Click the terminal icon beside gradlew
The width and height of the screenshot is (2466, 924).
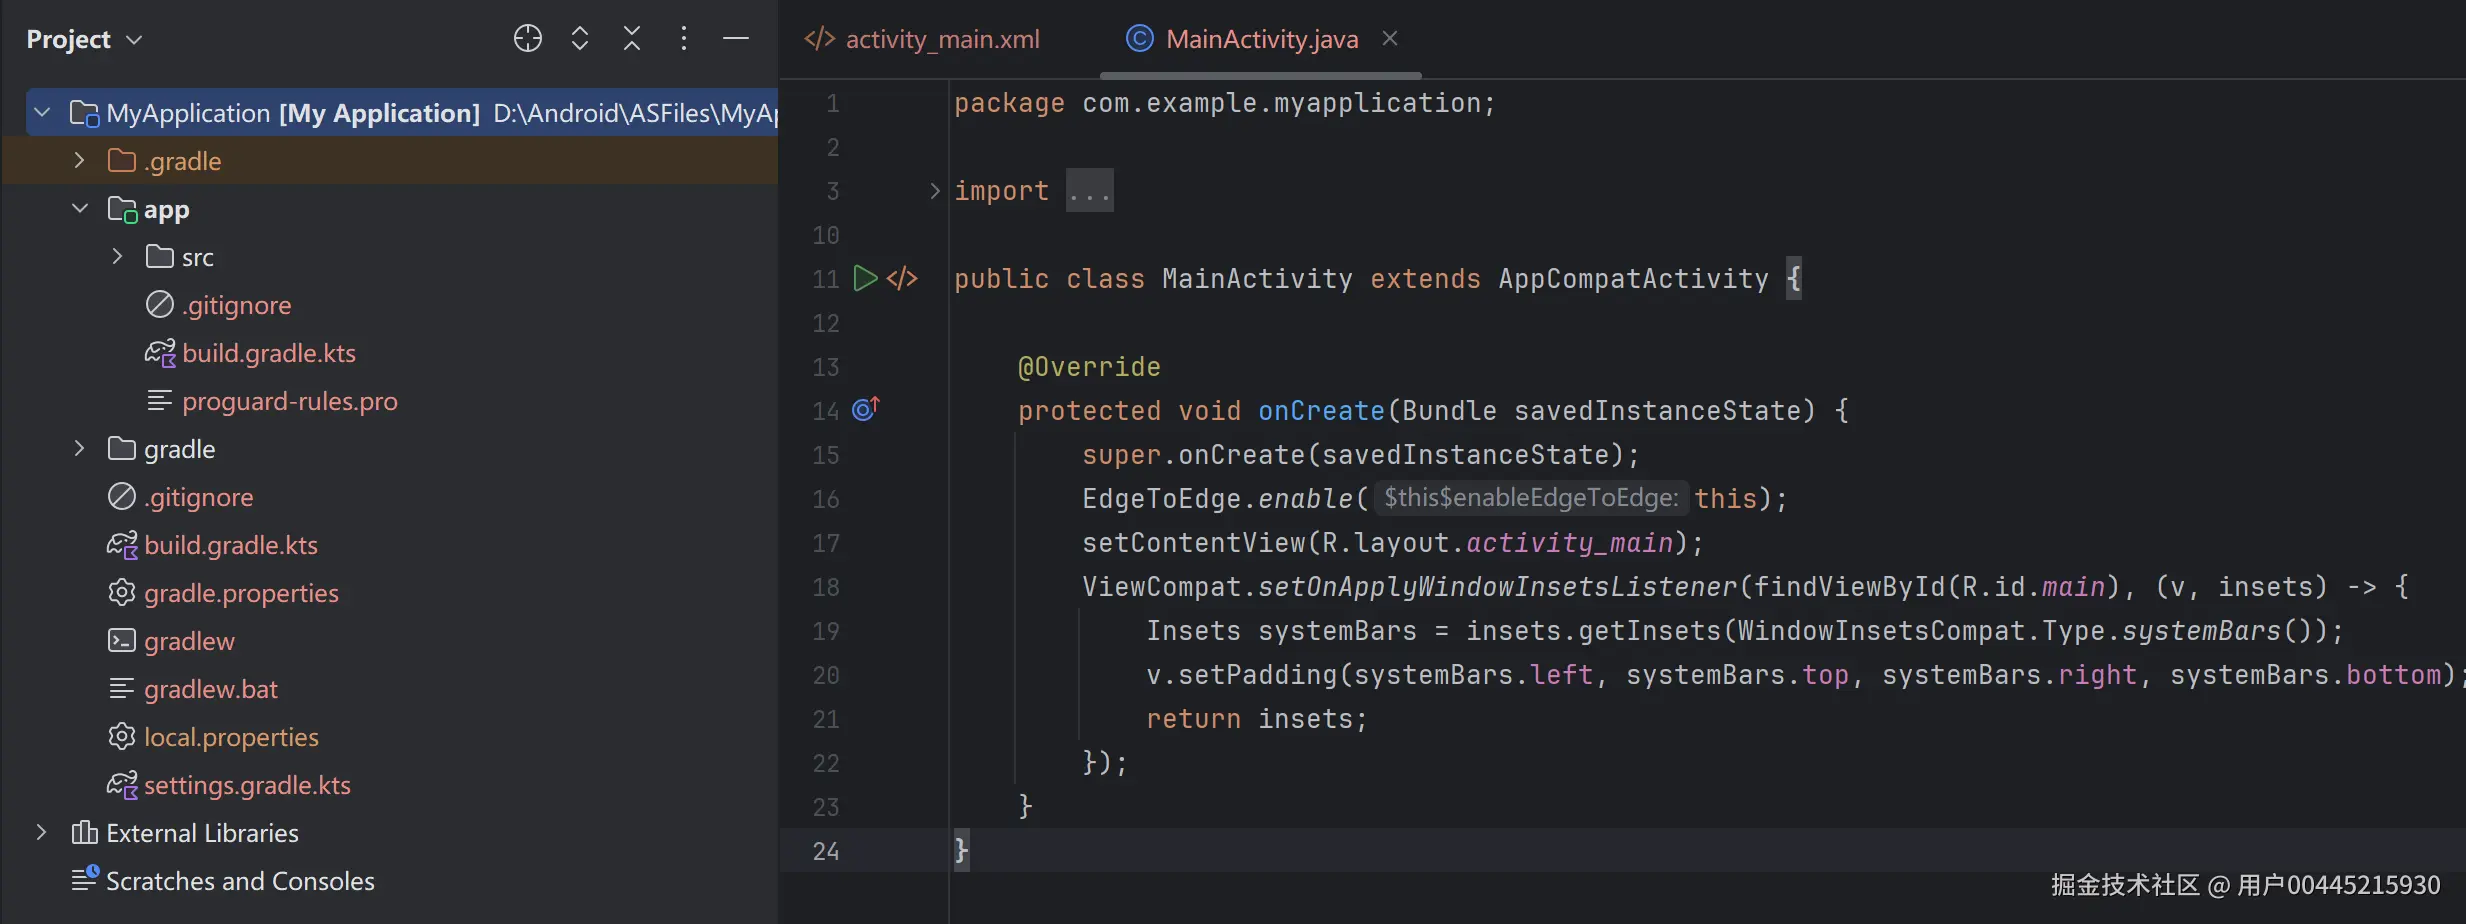coord(122,640)
